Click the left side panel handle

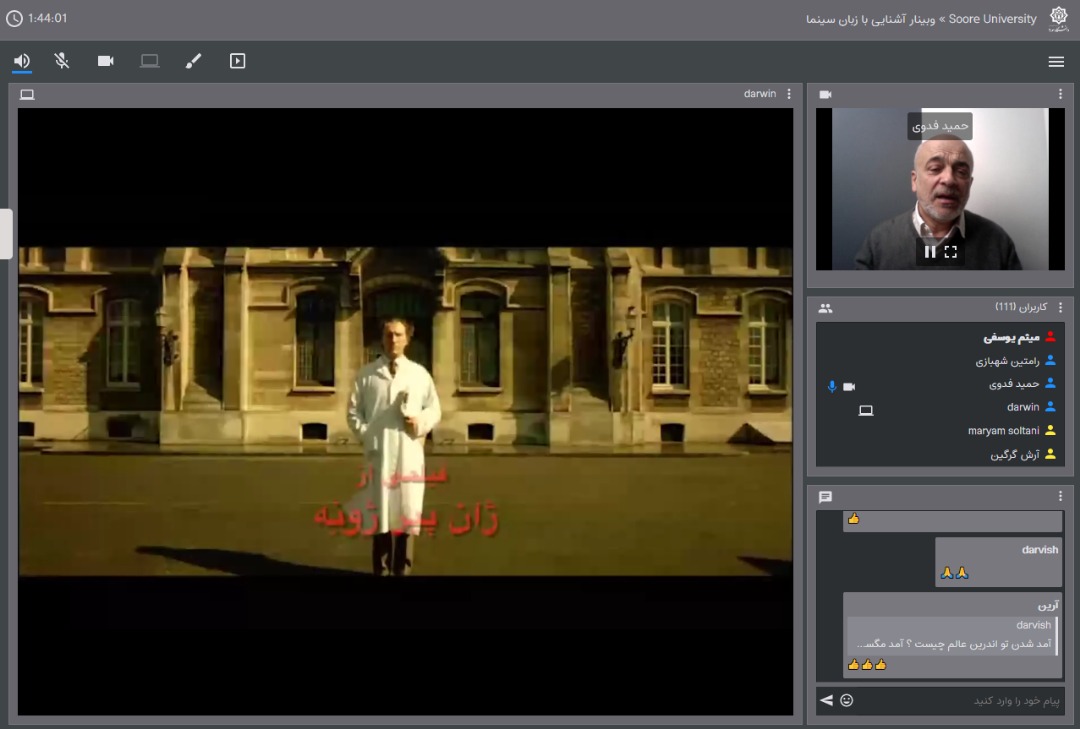pos(6,234)
